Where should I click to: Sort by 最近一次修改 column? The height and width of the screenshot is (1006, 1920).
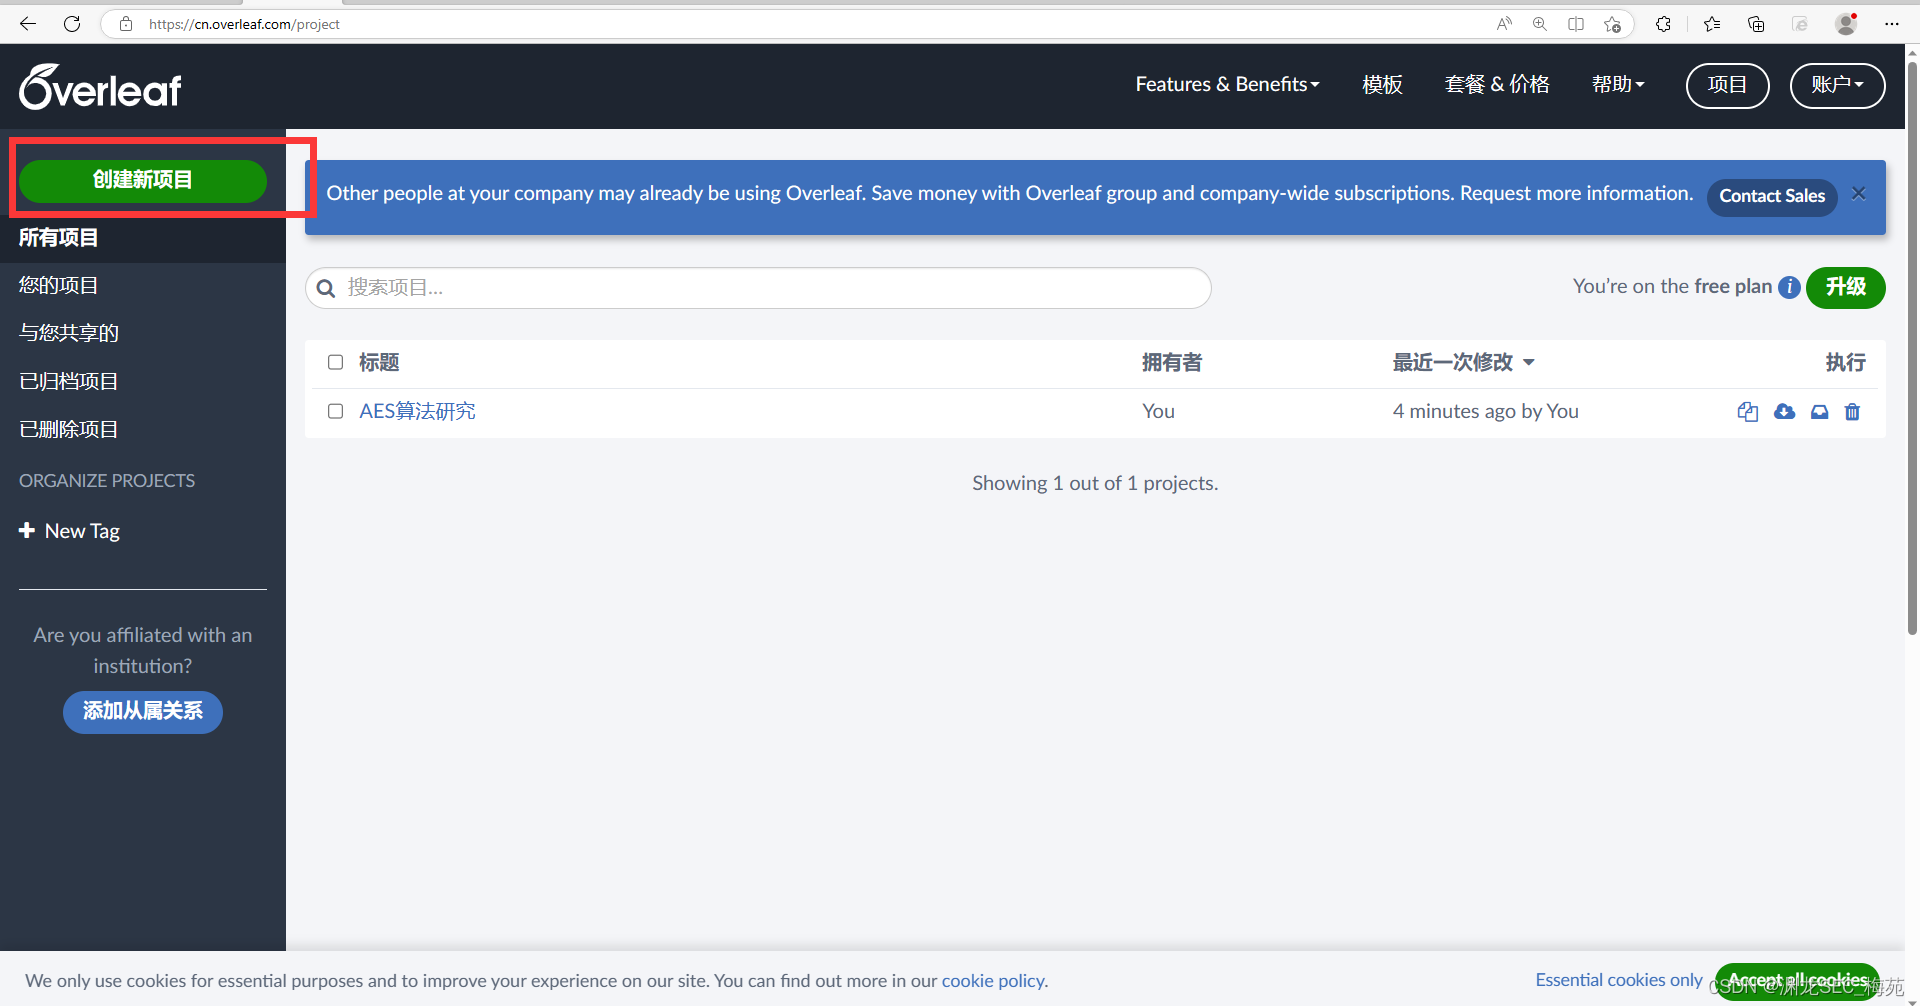click(1463, 362)
